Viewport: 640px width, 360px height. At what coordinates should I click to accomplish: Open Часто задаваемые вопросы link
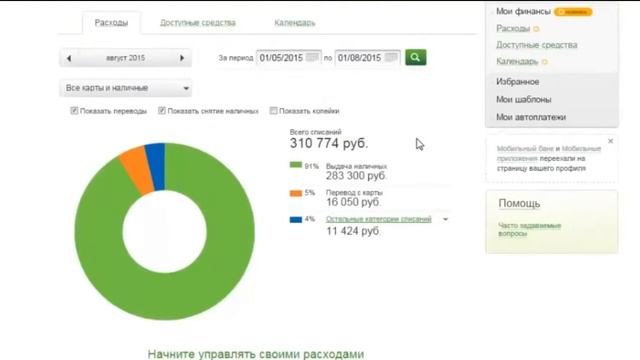tap(529, 229)
